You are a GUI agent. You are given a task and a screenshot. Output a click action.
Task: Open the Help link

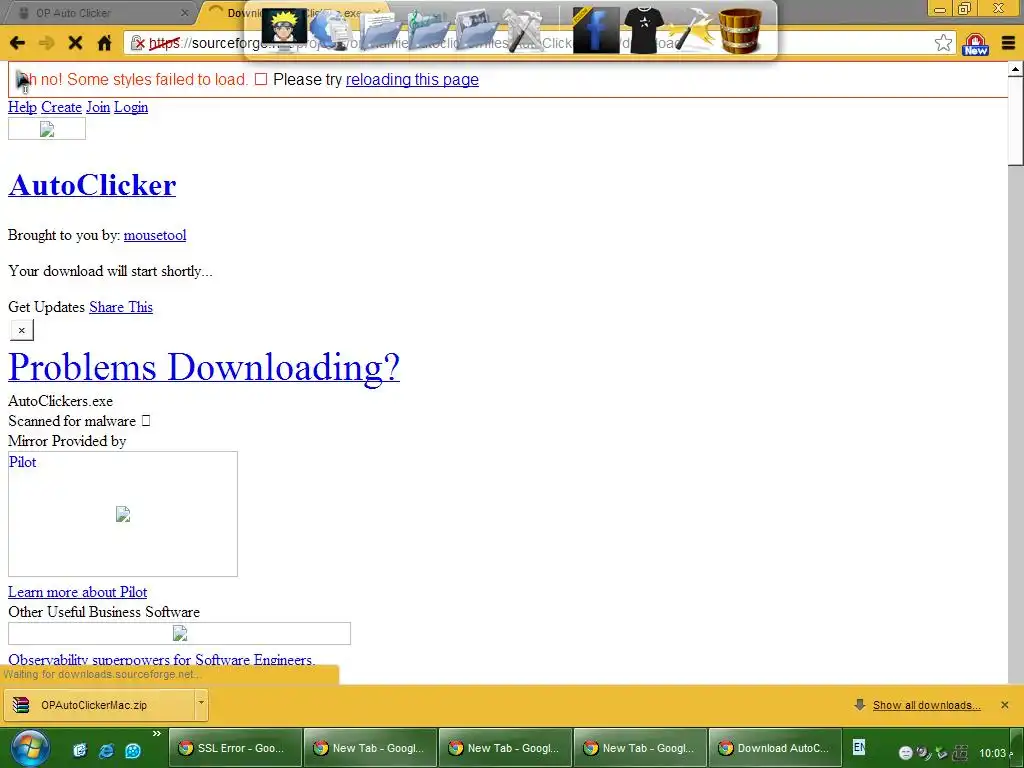(x=22, y=107)
